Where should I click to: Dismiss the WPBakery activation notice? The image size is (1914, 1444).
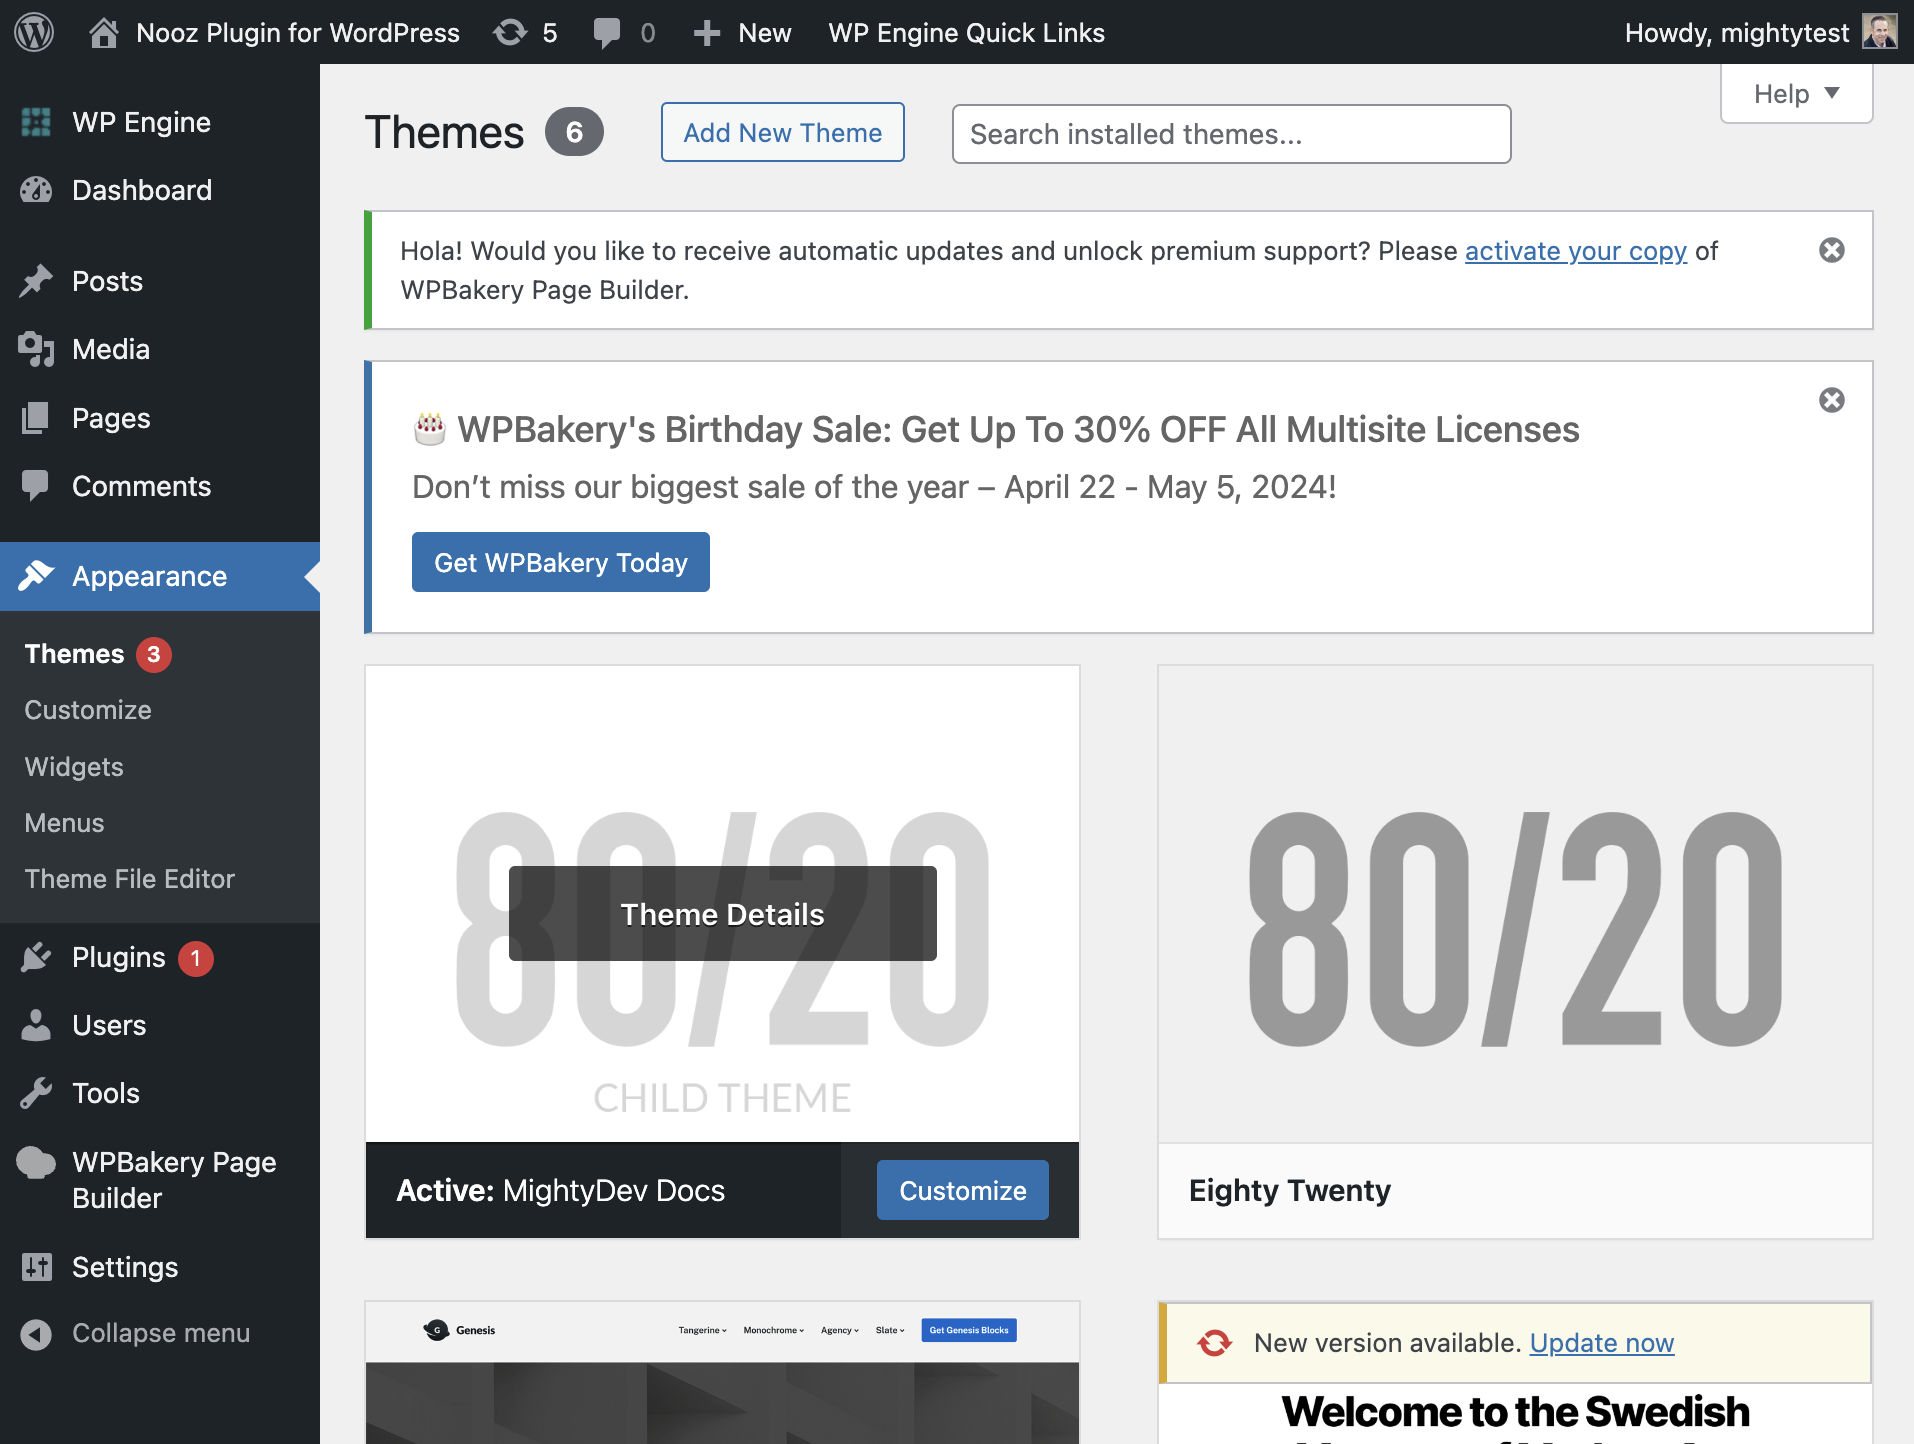[x=1832, y=250]
